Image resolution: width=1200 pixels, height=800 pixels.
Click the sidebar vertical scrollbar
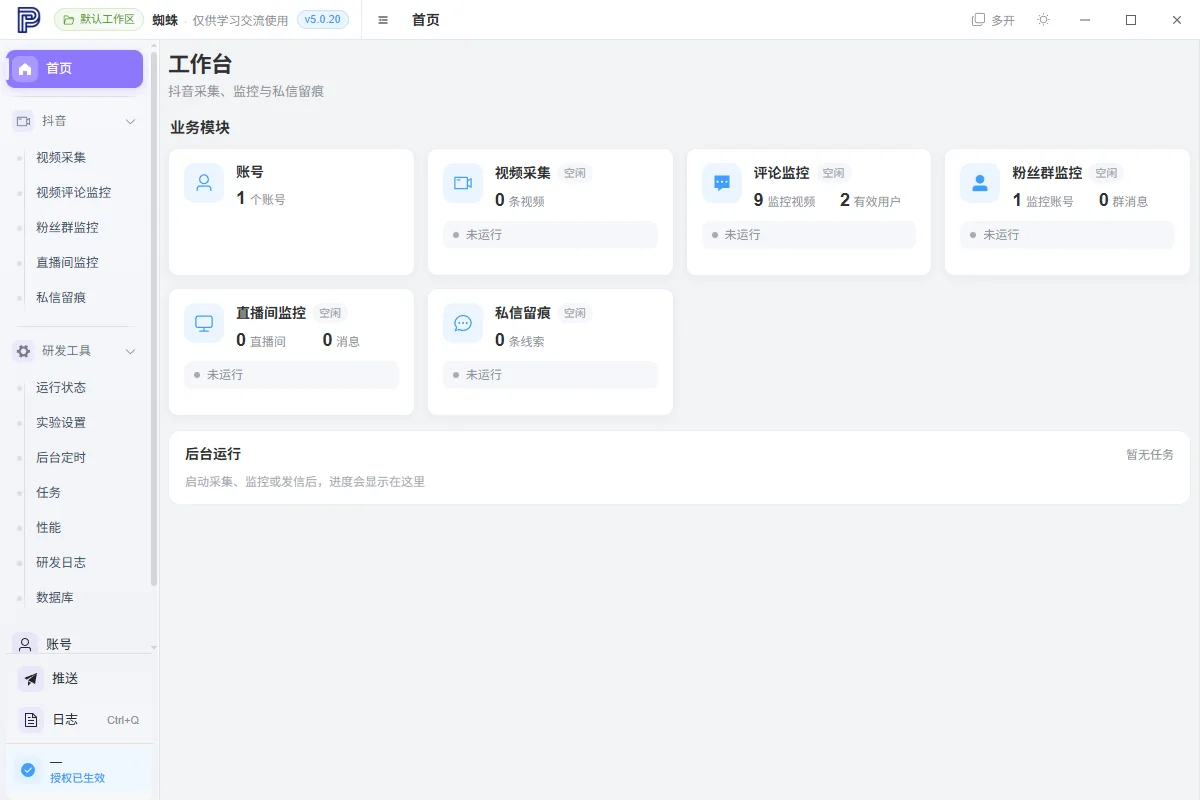pos(154,320)
